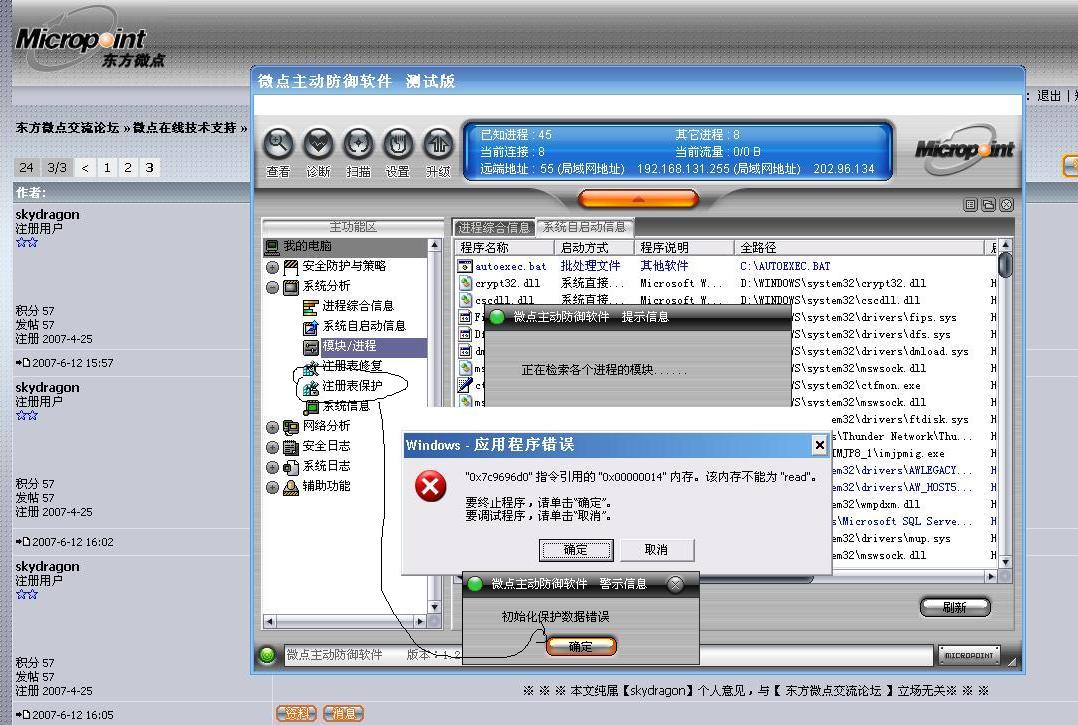Viewport: 1078px width, 725px height.
Task: Expand the 安全防护与策略 tree node
Action: (272, 267)
